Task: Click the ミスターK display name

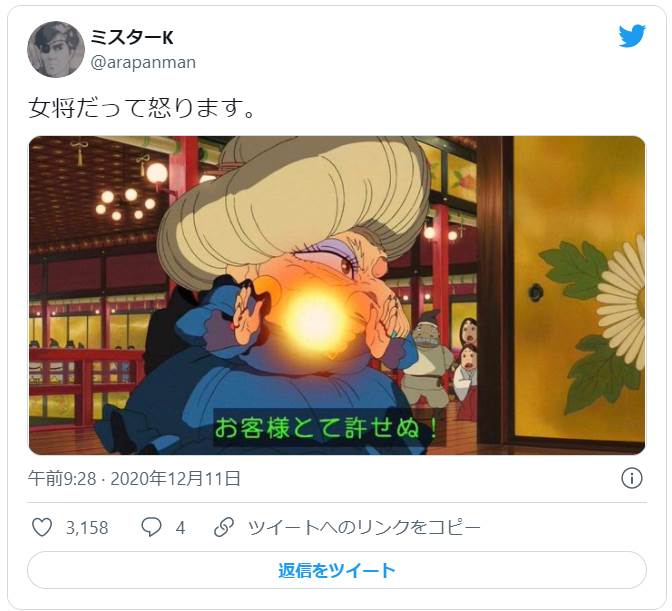Action: click(x=132, y=37)
